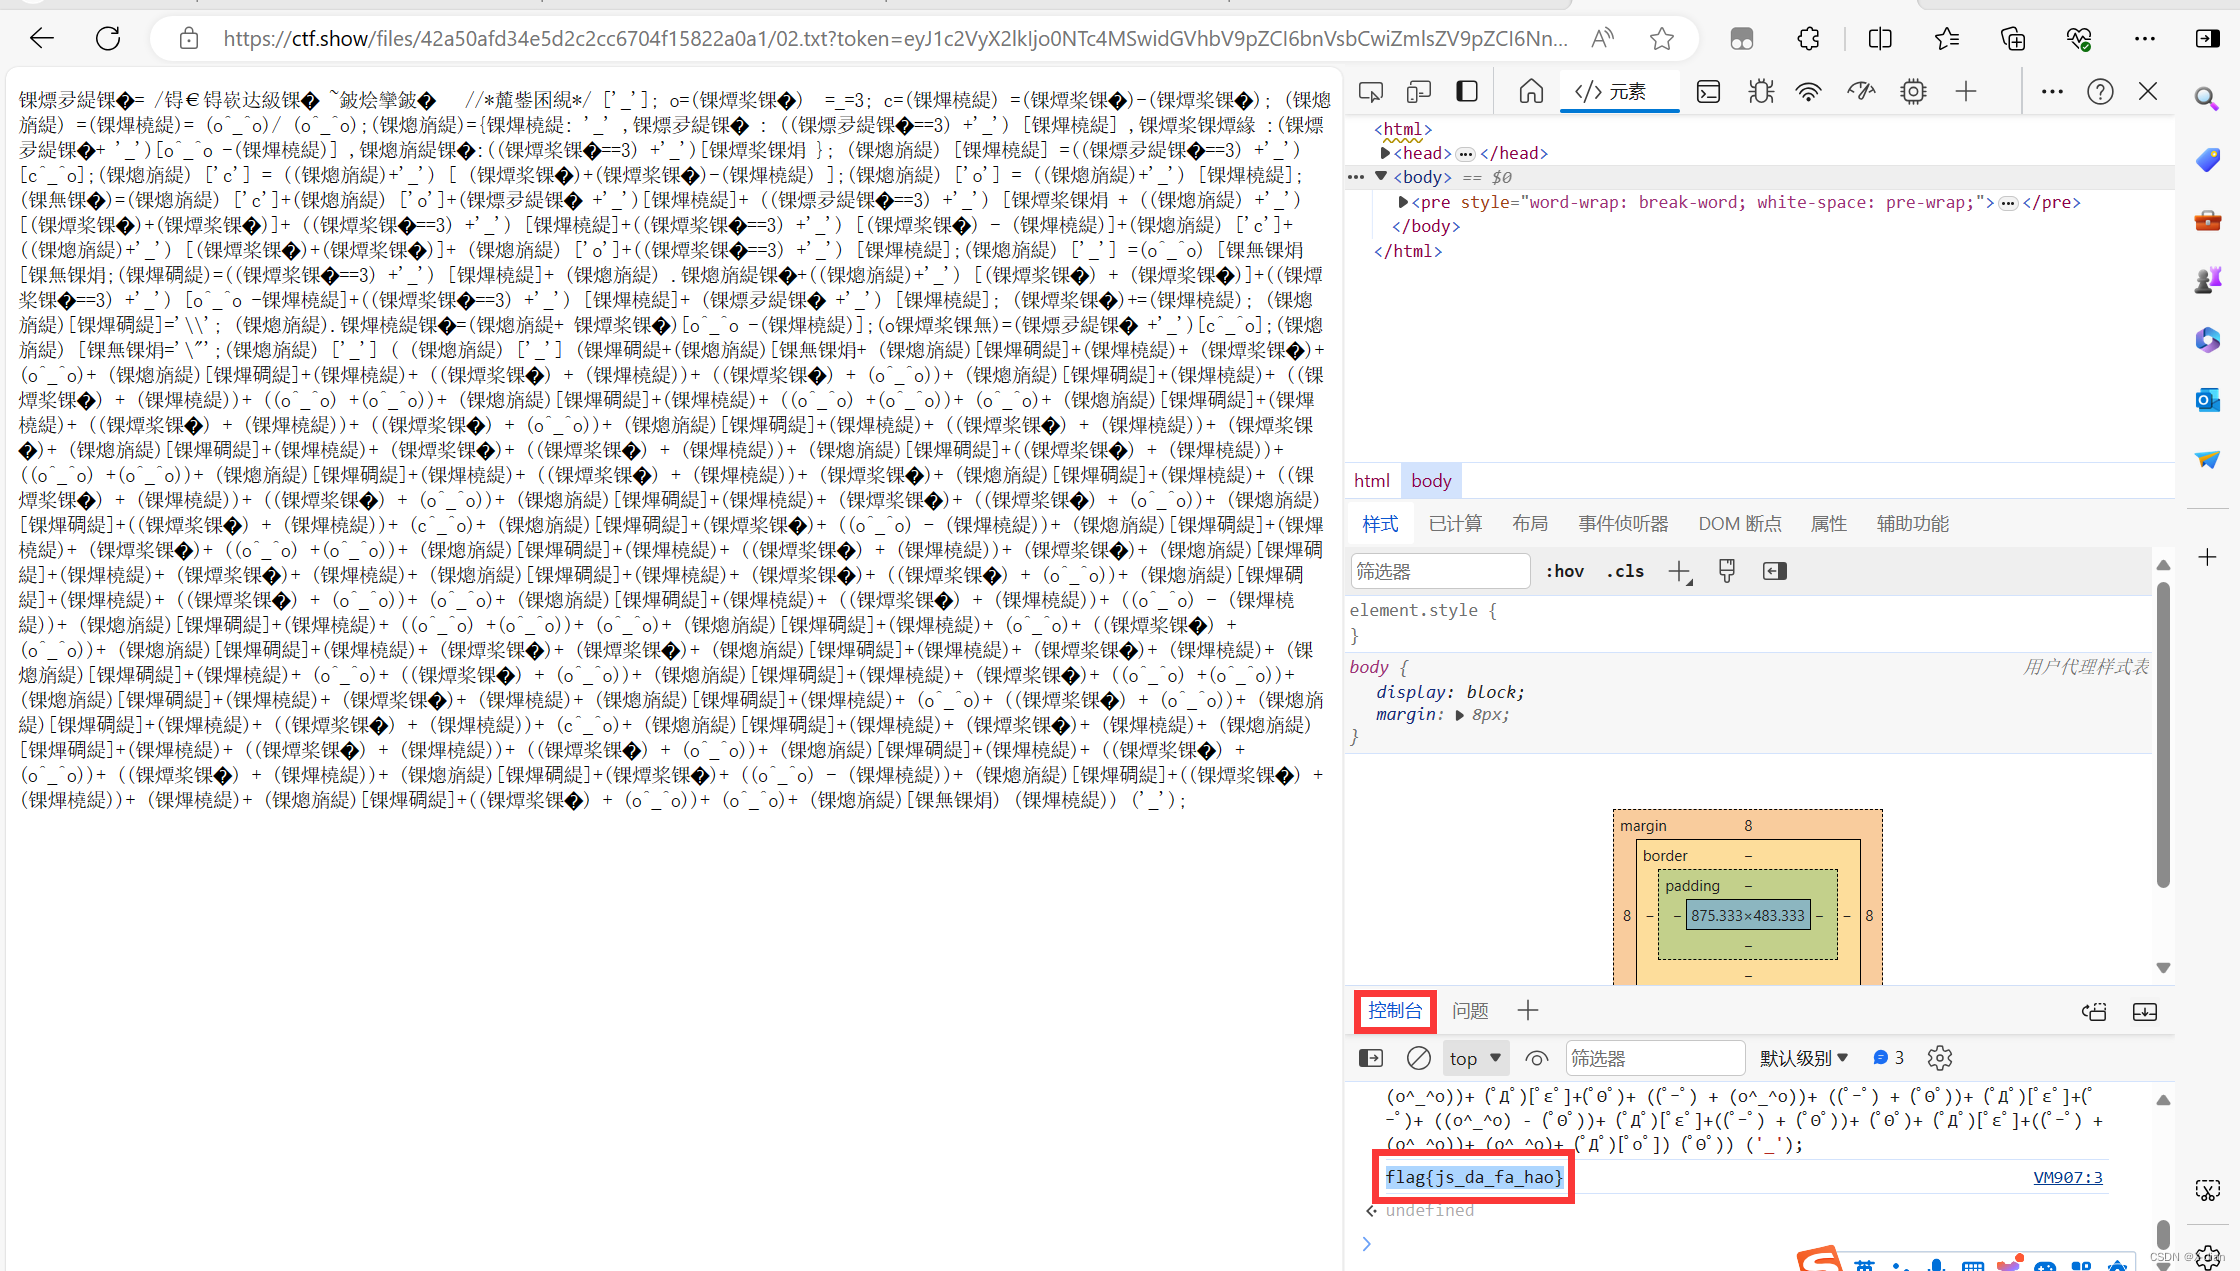Switch to the 问题 drawer tab
2240x1271 pixels.
(x=1470, y=1011)
